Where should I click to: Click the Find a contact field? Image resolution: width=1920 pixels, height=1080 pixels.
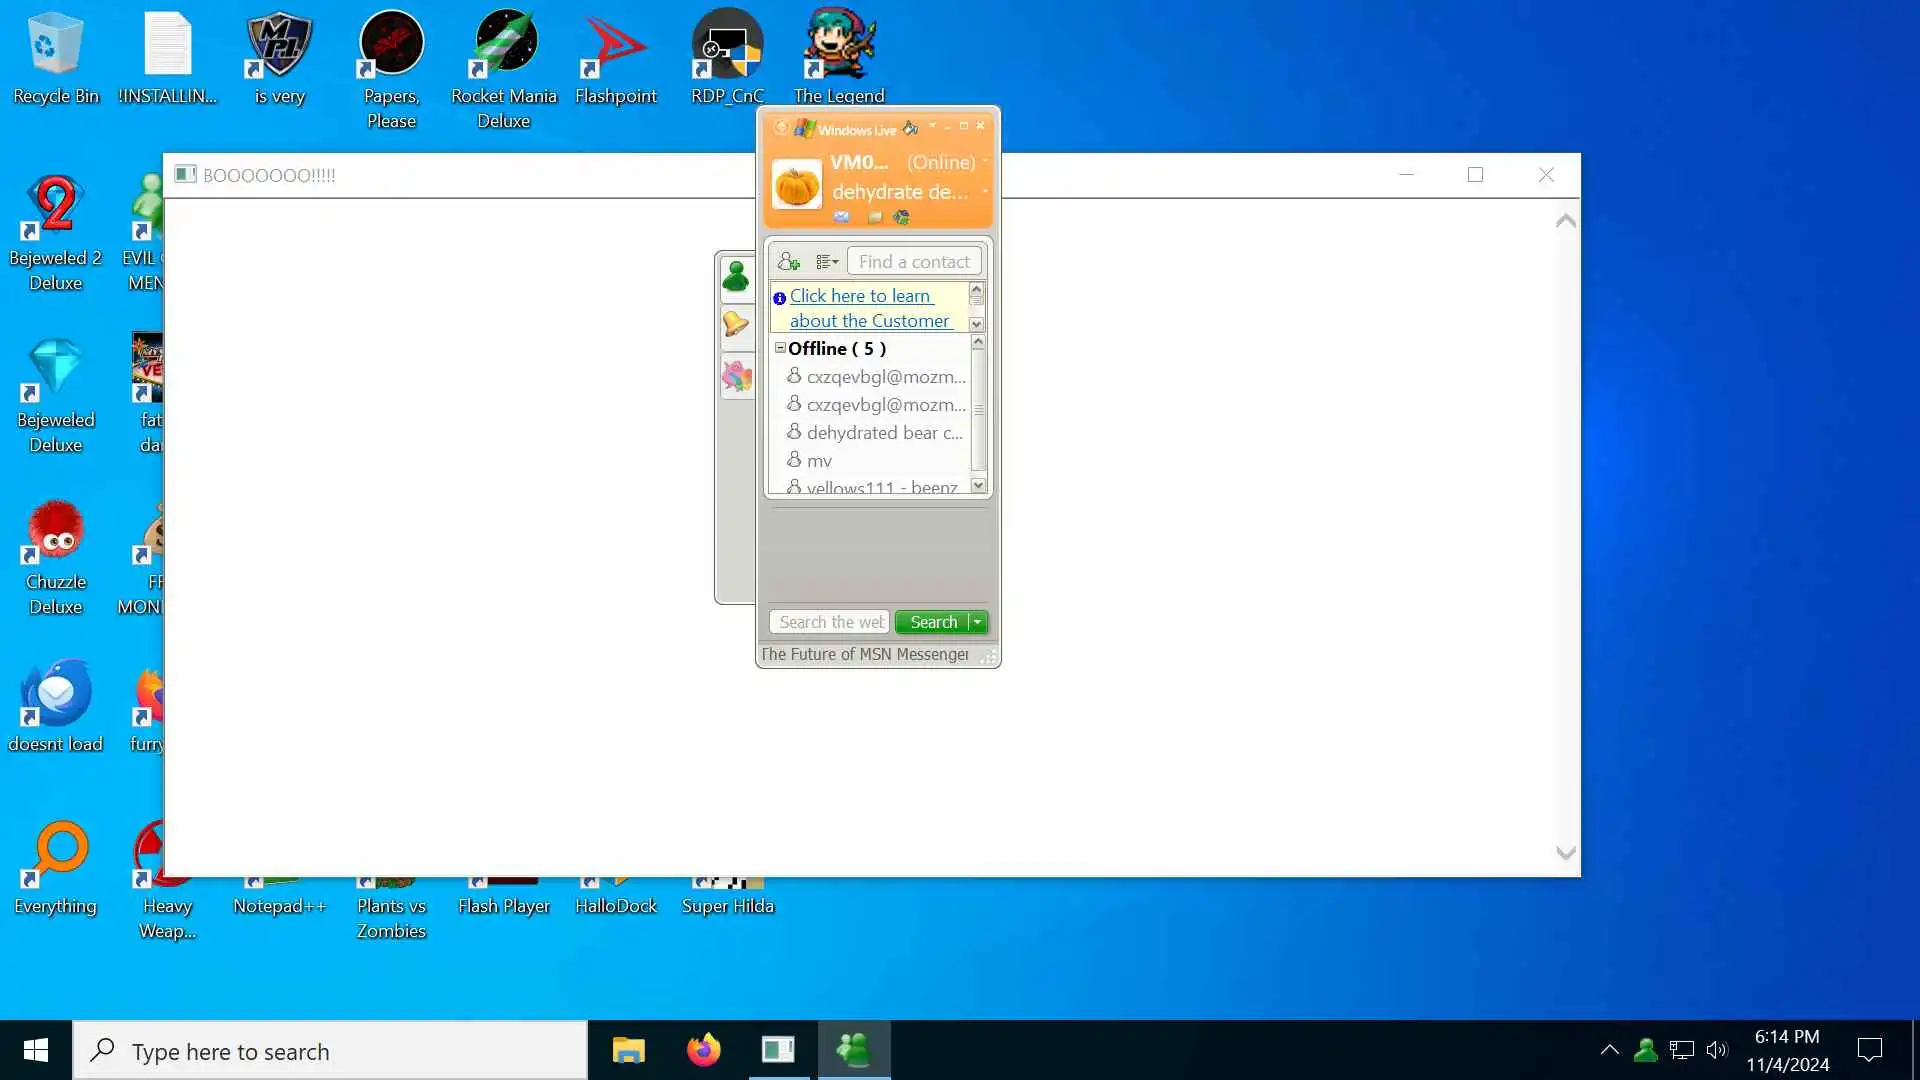pyautogui.click(x=914, y=262)
